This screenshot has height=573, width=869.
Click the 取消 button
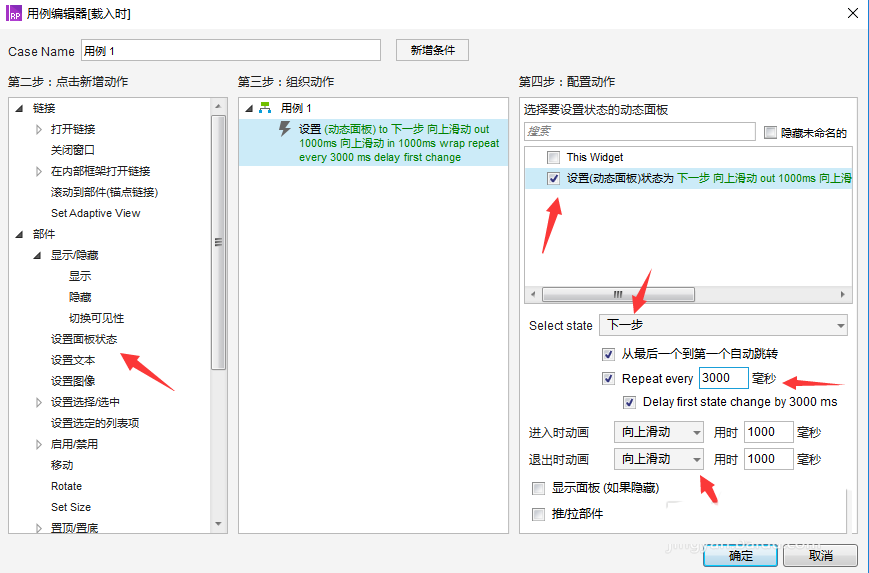[820, 555]
